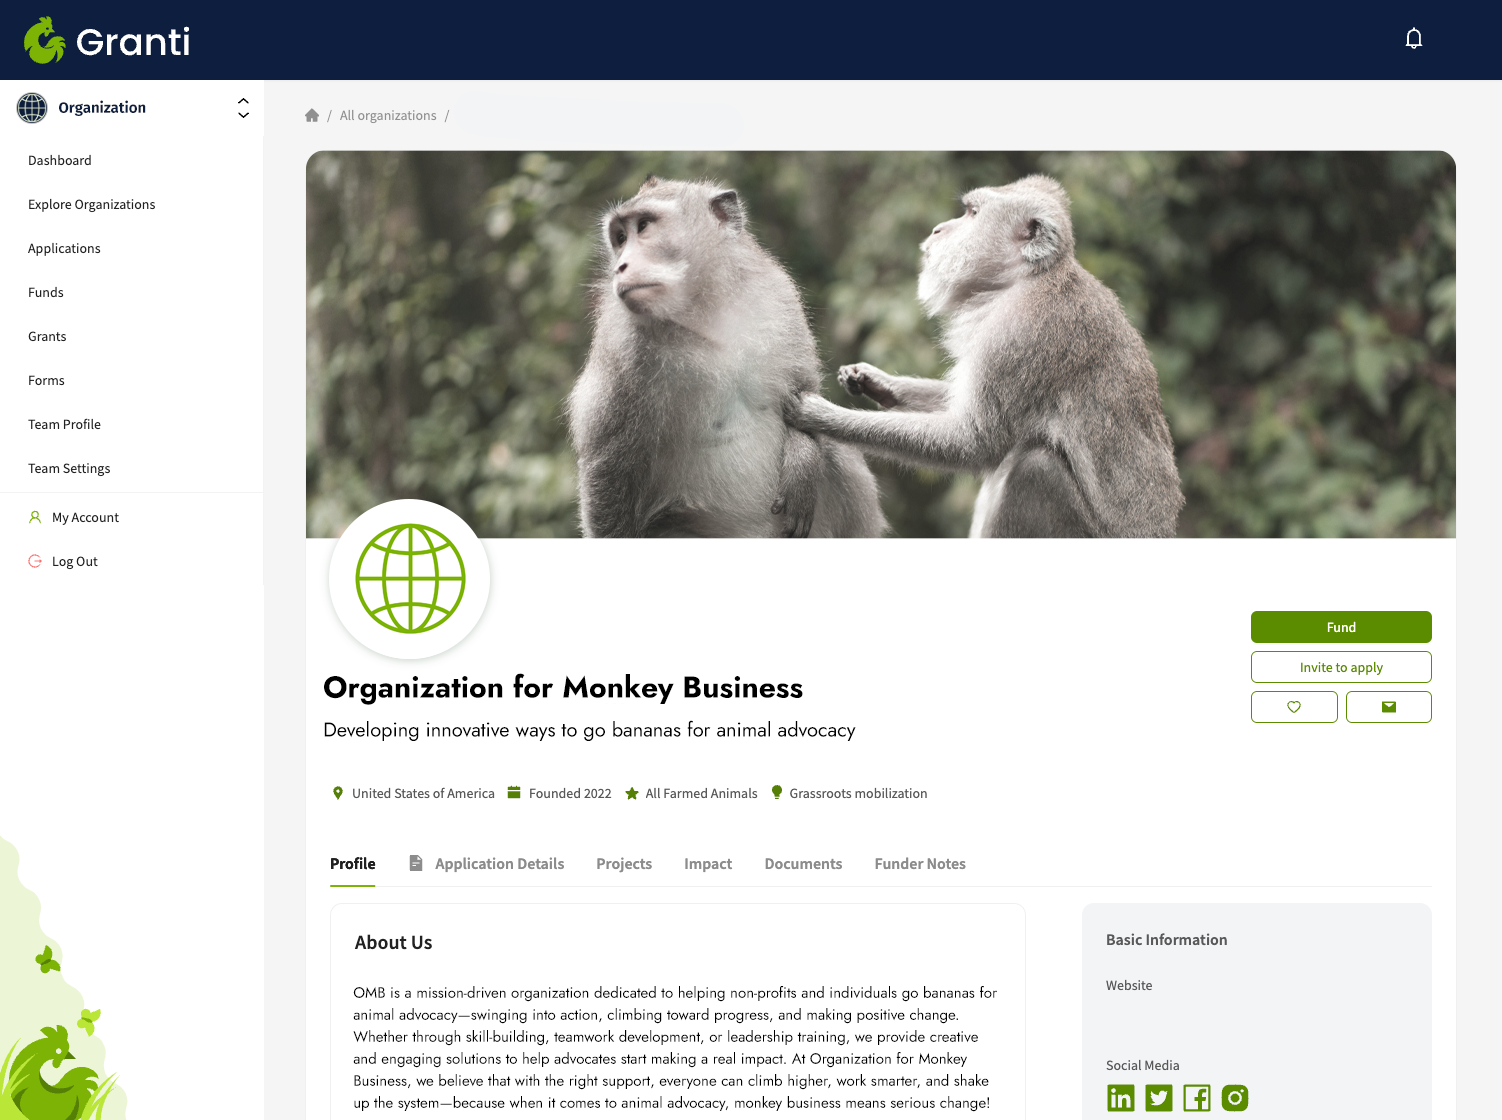
Task: Click the Invite to apply button
Action: point(1340,667)
